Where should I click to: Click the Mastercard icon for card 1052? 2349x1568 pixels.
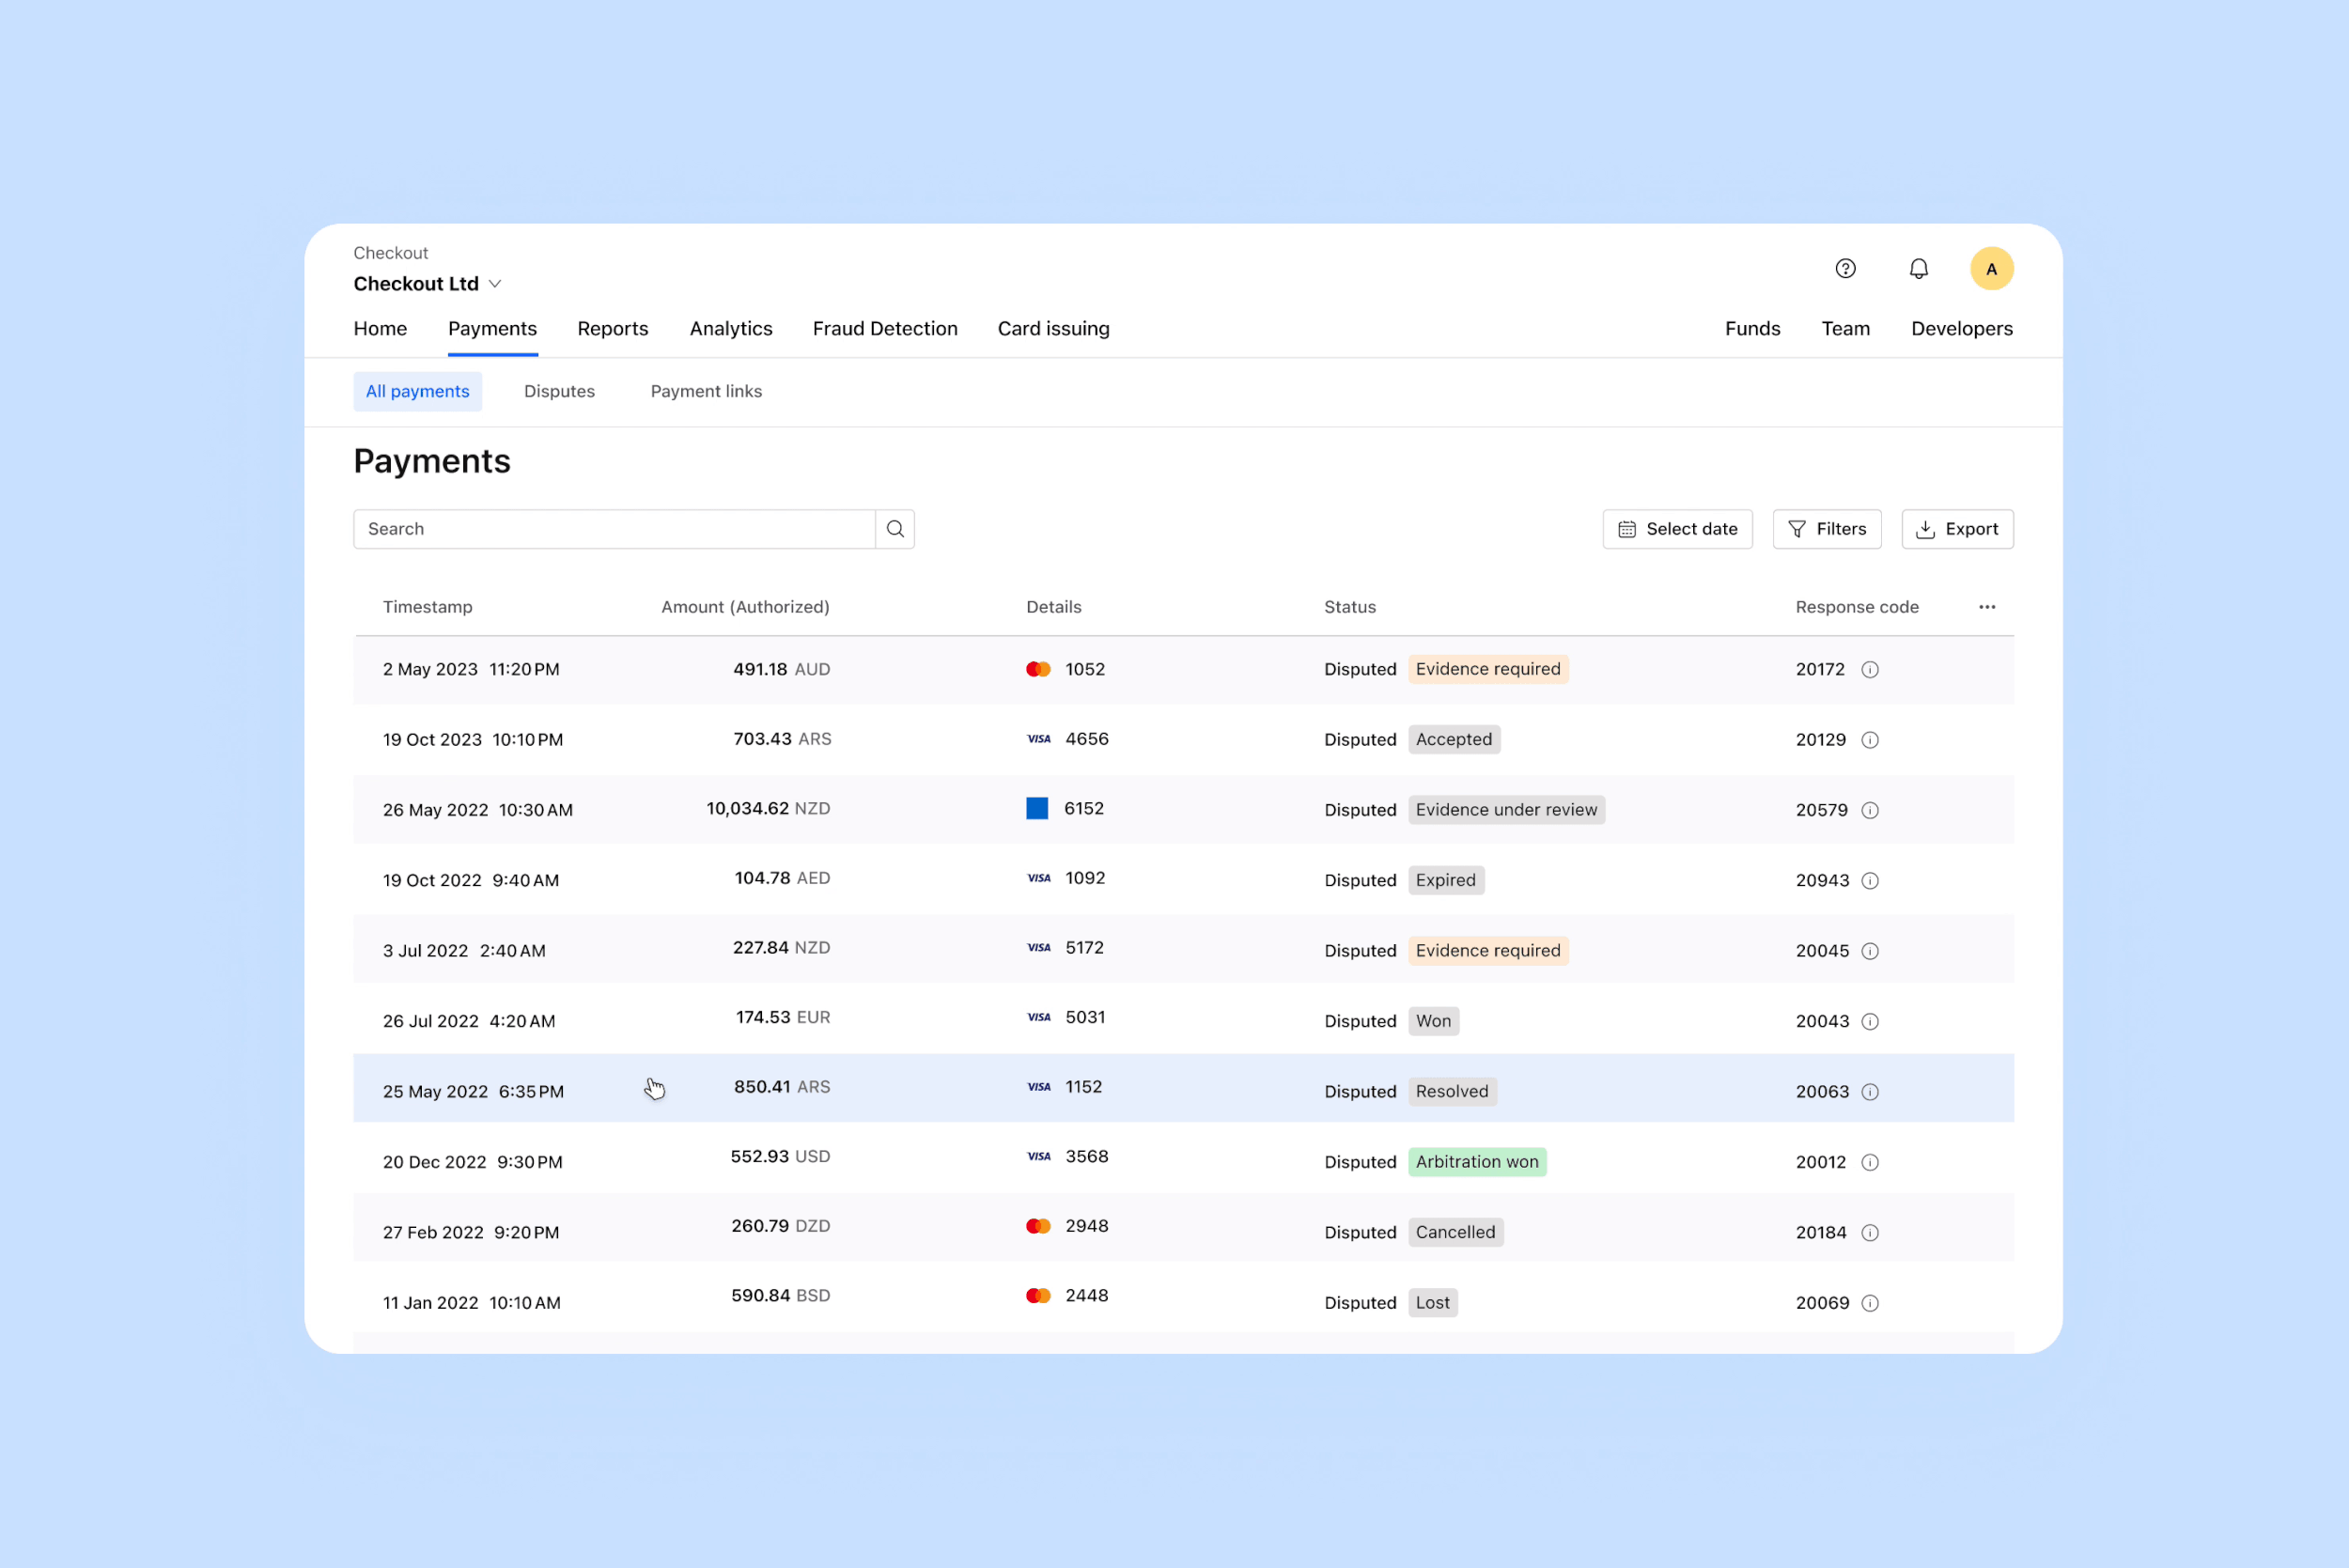[1038, 670]
